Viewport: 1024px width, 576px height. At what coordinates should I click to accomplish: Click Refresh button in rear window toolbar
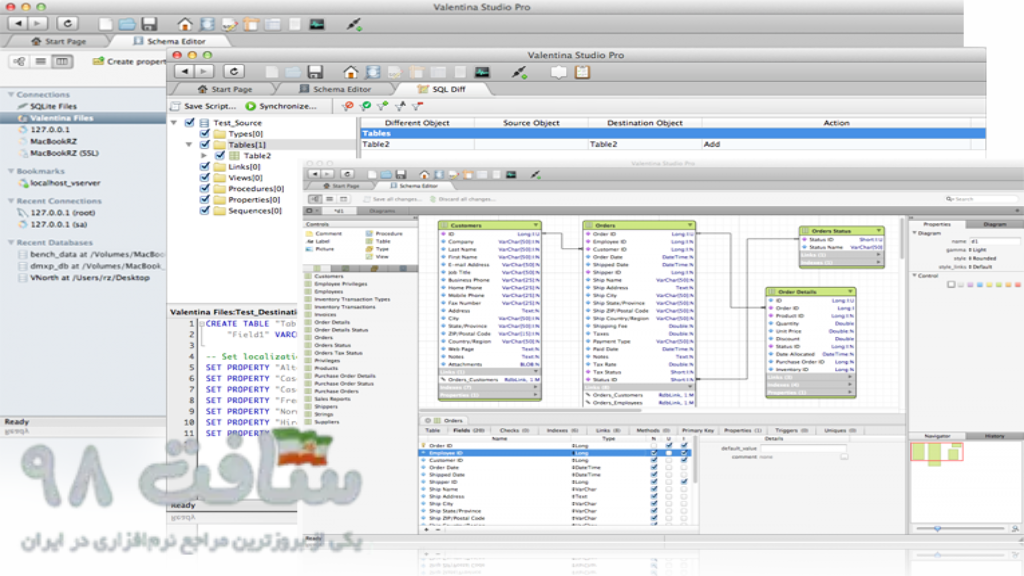coord(67,24)
